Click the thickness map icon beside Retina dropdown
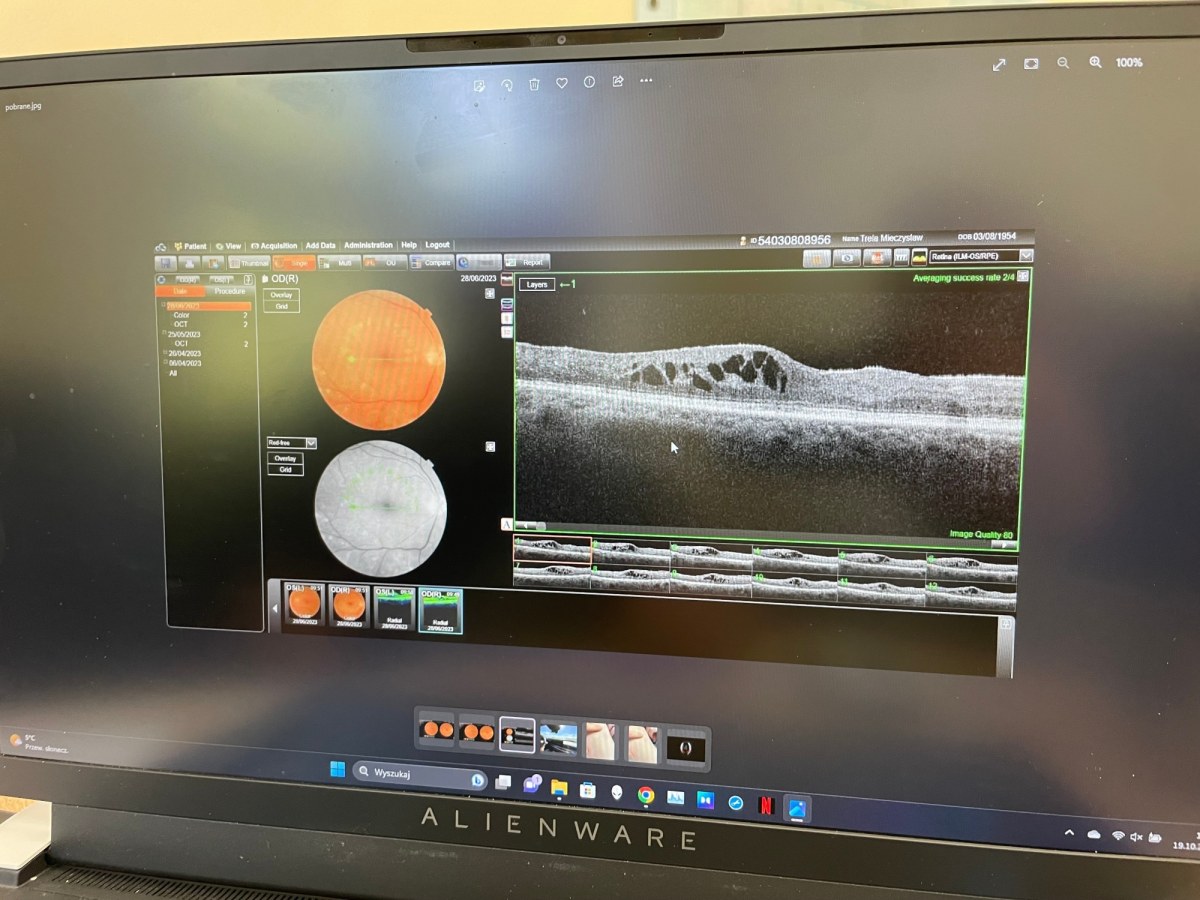1200x900 pixels. (919, 257)
